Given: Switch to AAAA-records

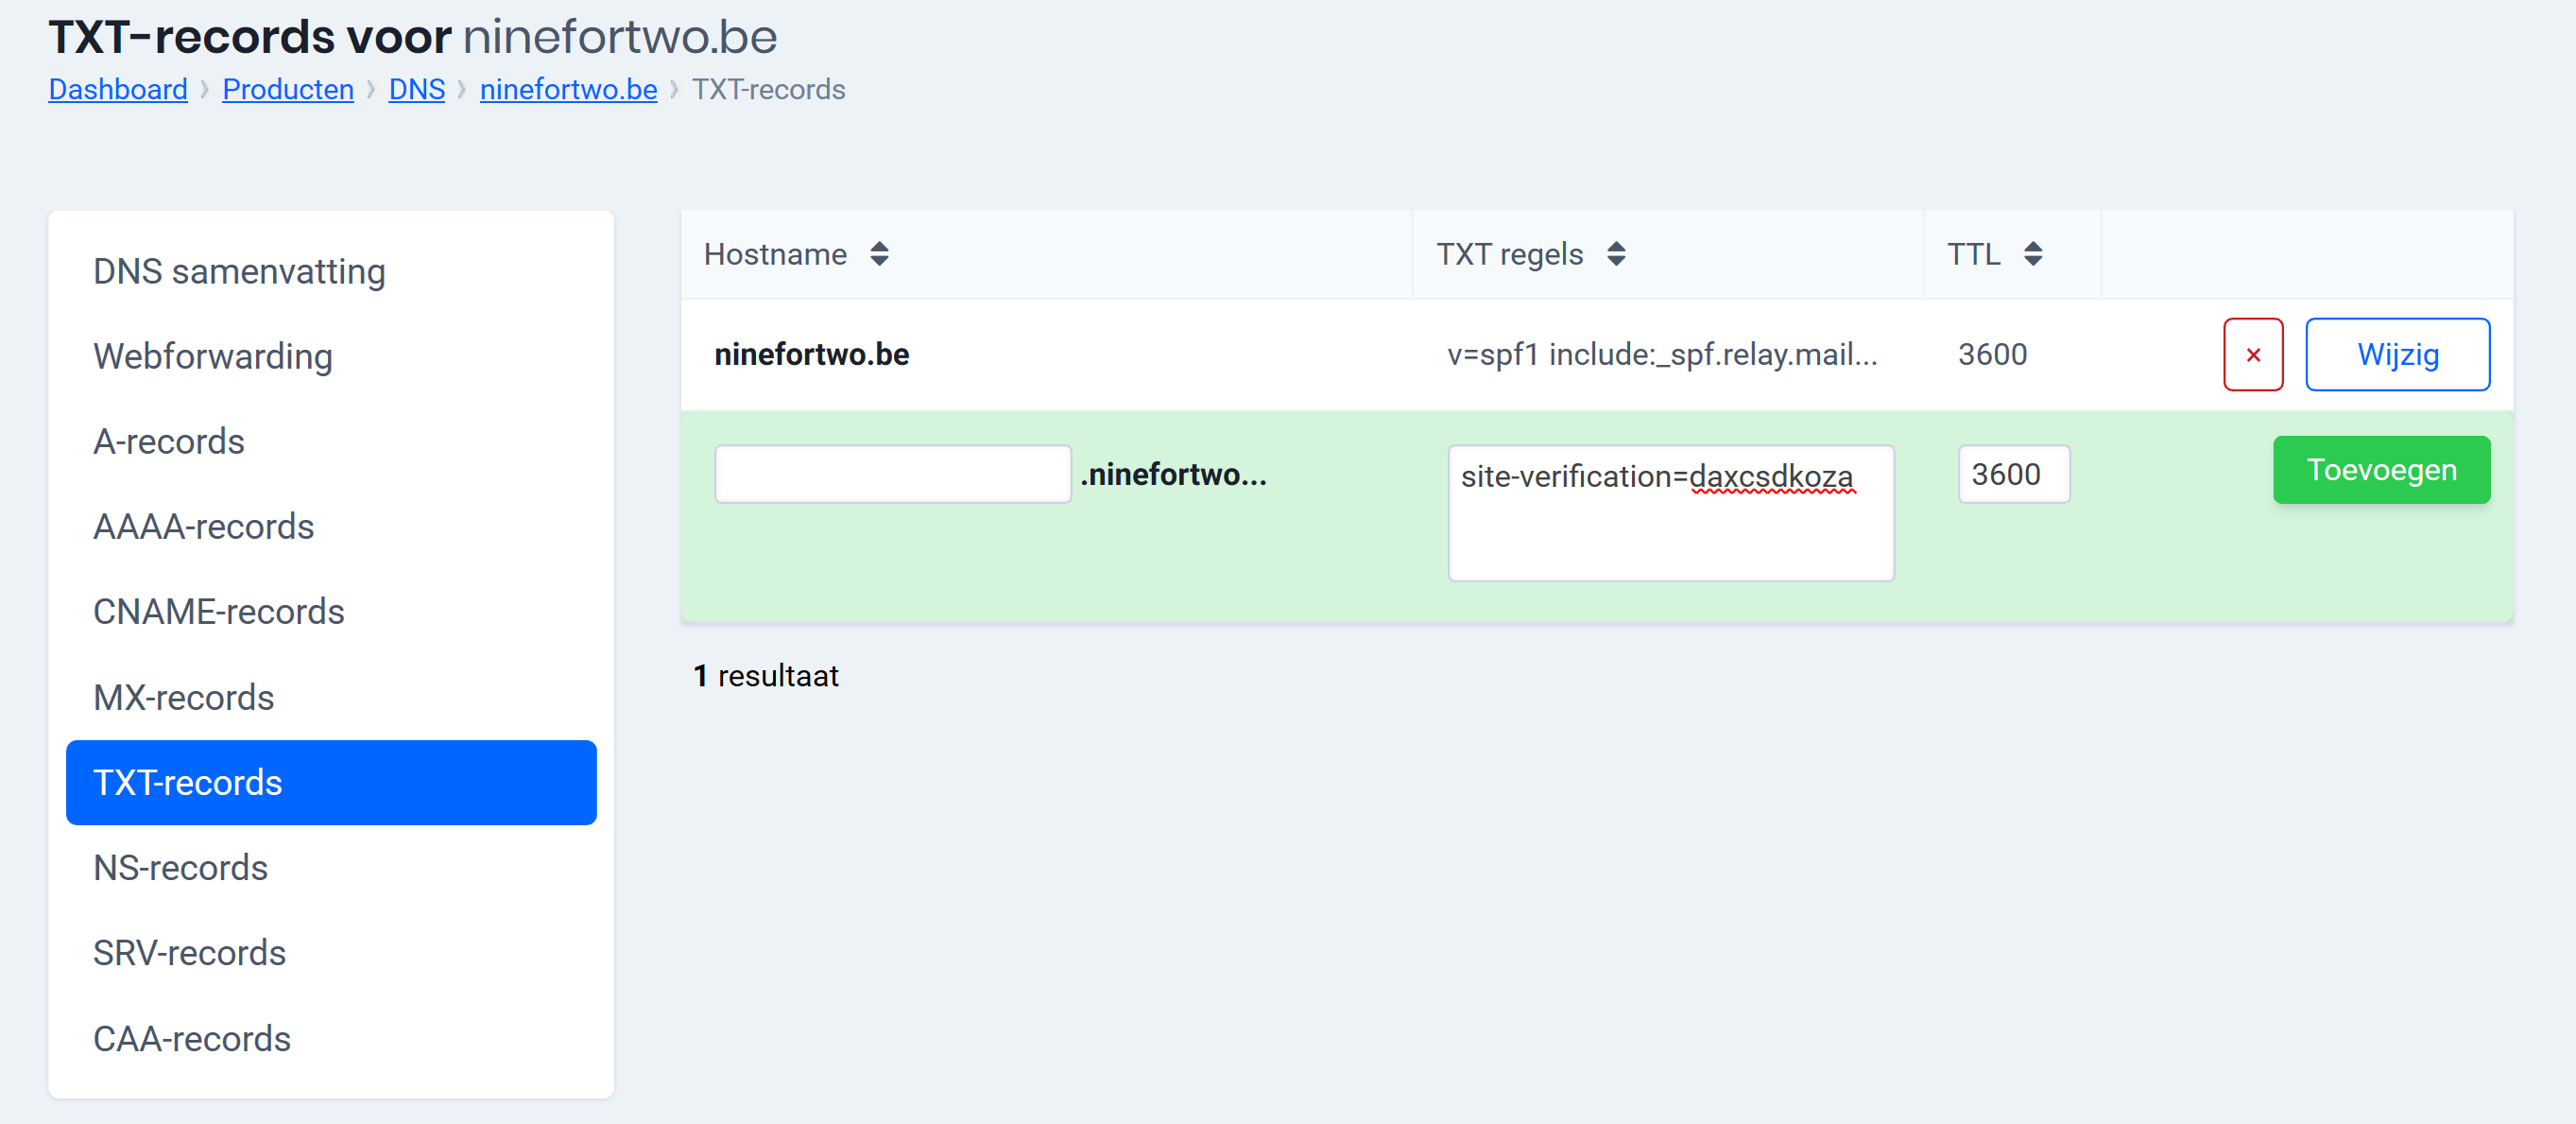Looking at the screenshot, I should coord(203,526).
